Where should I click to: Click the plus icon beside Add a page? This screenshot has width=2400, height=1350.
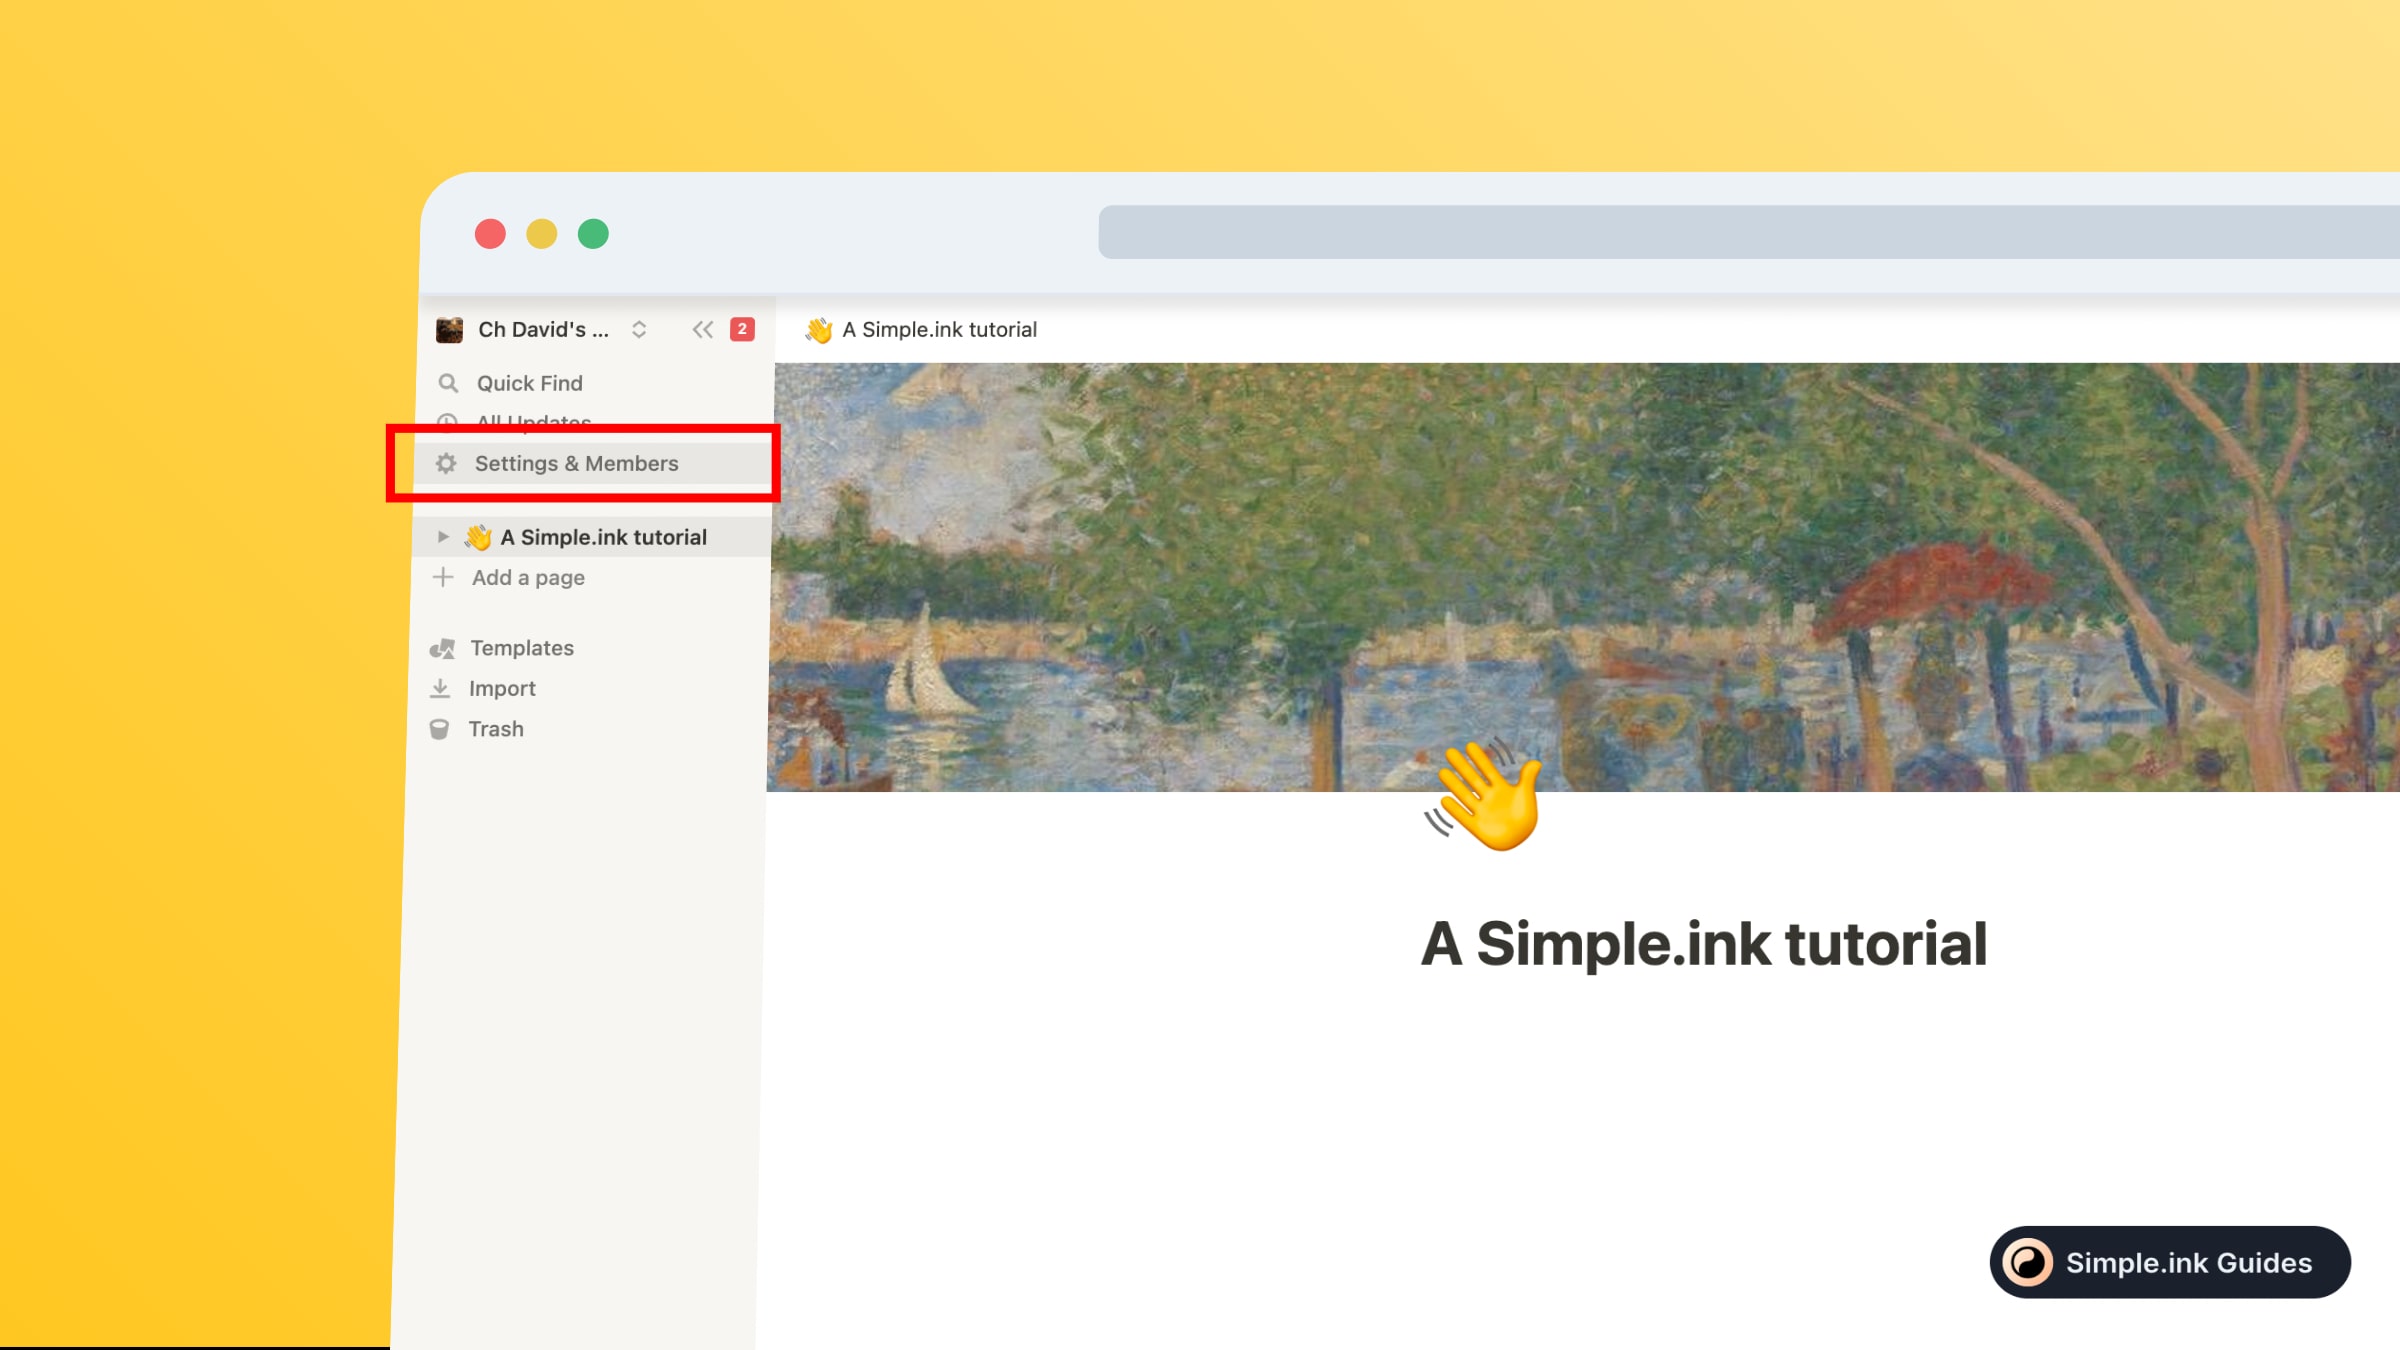click(443, 577)
